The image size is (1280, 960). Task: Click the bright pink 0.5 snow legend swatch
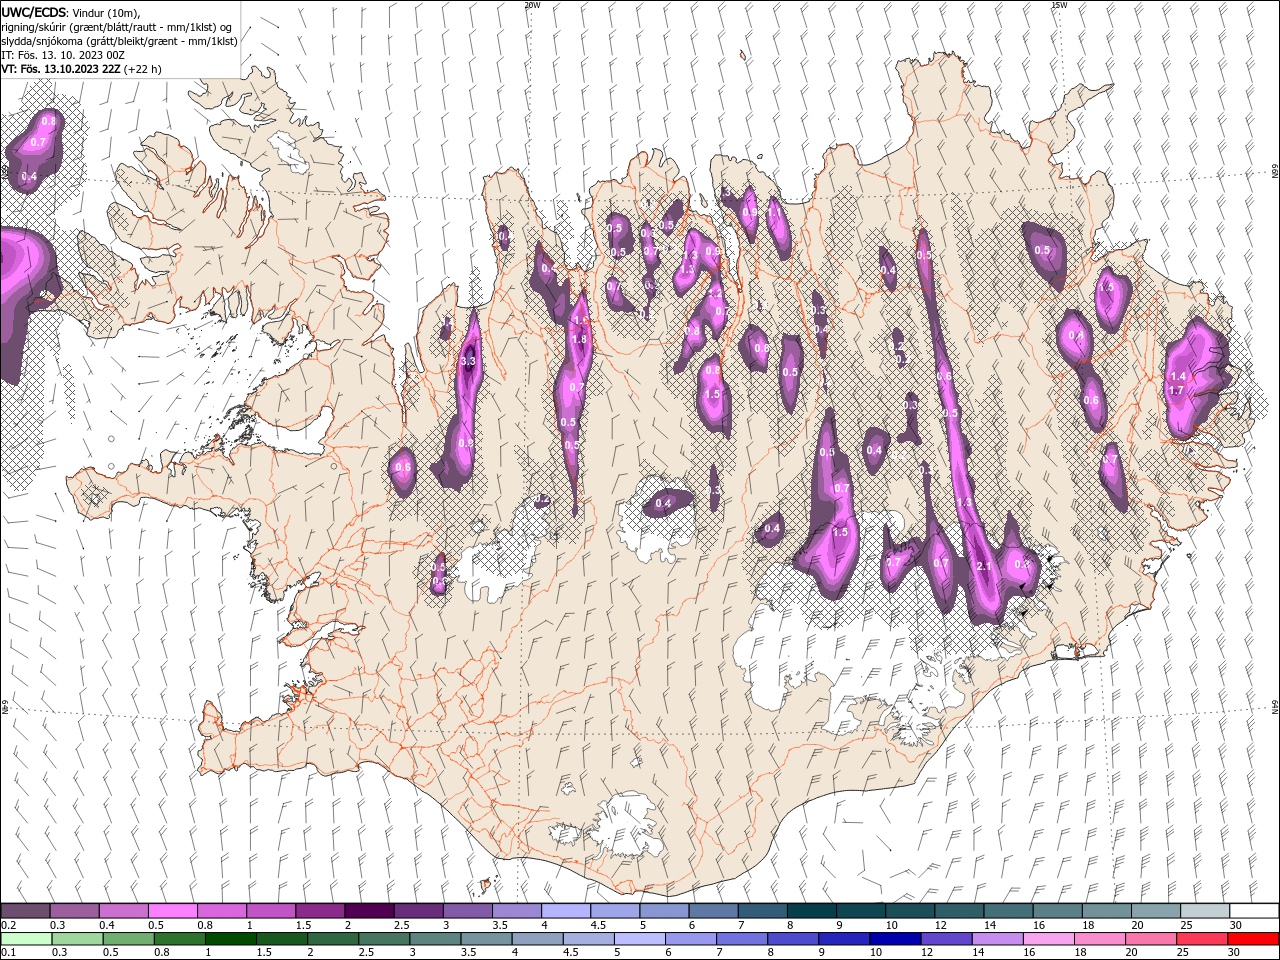173,911
